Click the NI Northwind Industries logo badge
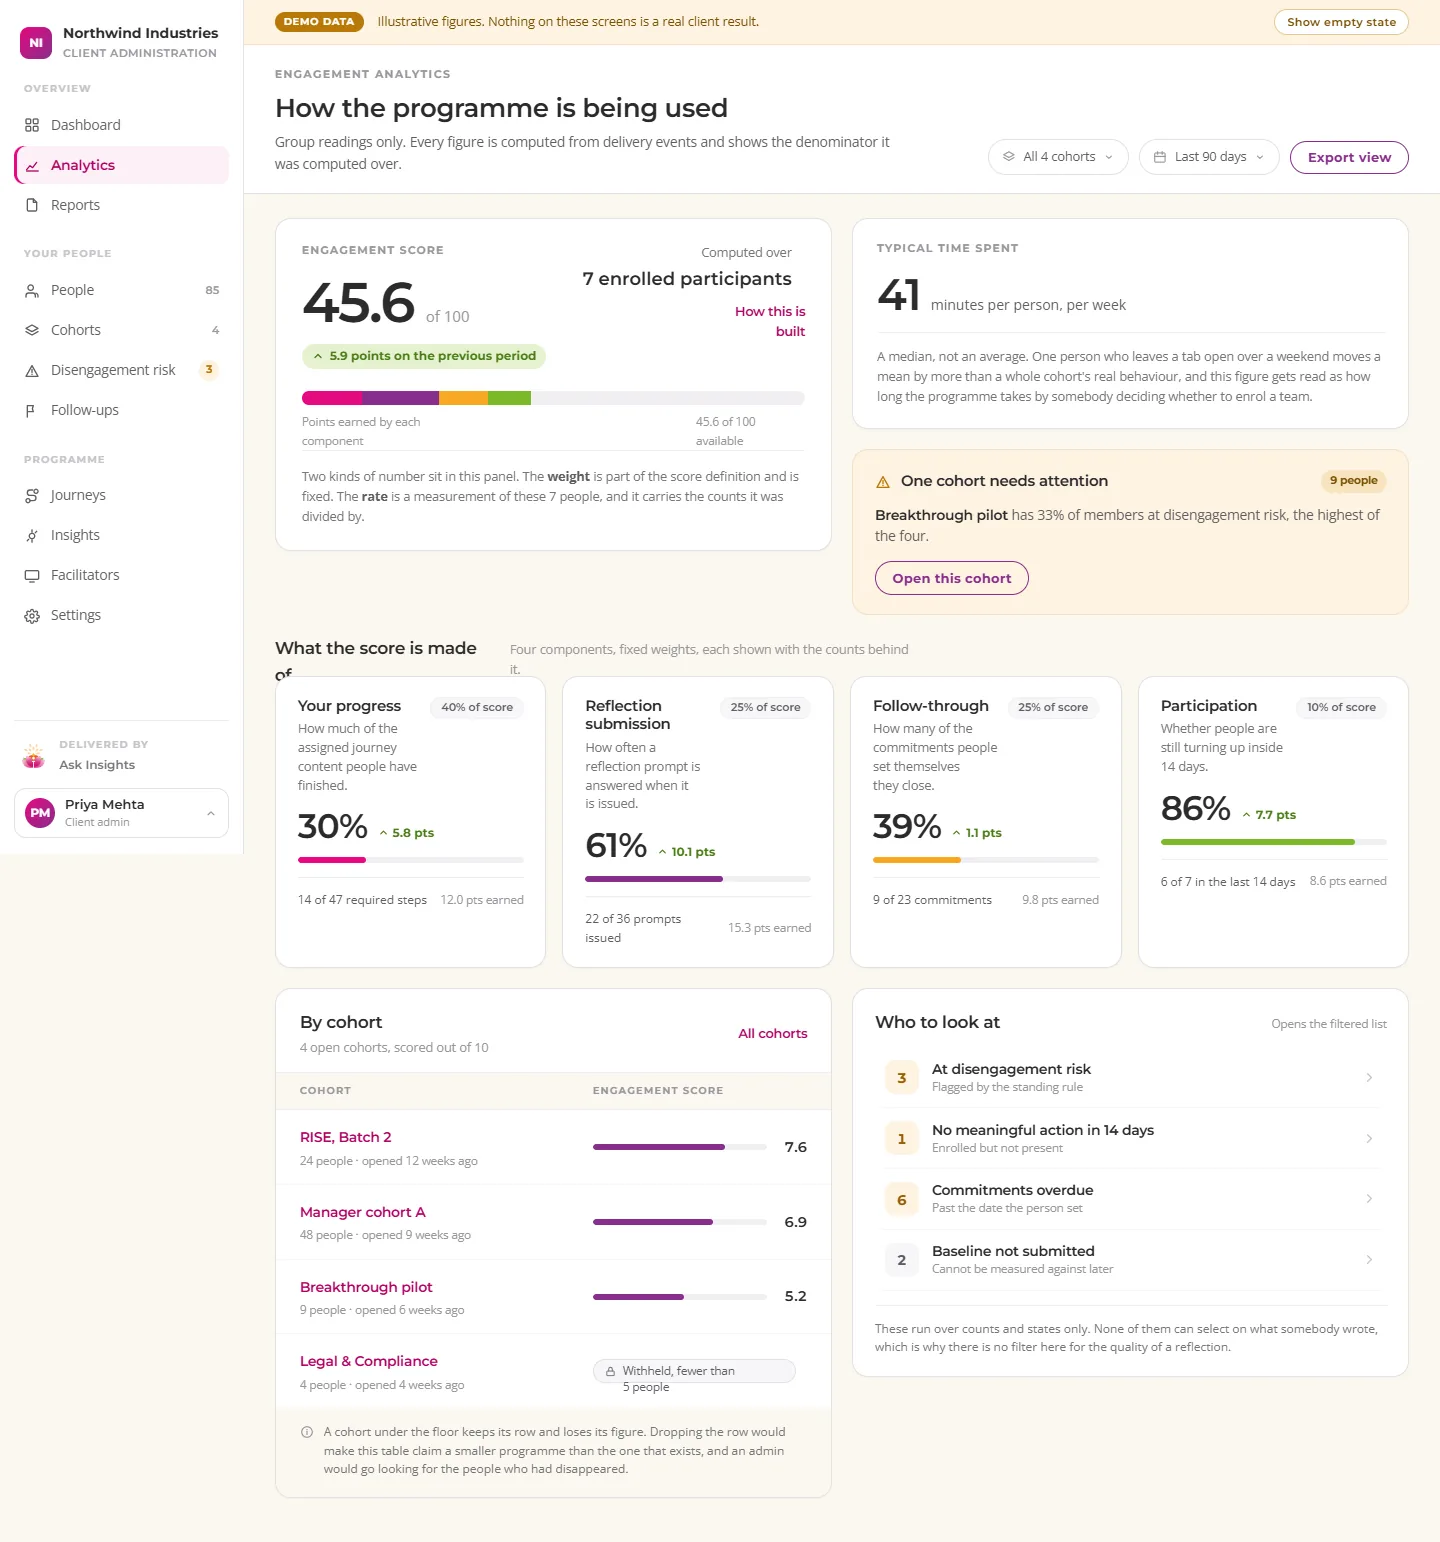Image resolution: width=1440 pixels, height=1542 pixels. [x=36, y=43]
